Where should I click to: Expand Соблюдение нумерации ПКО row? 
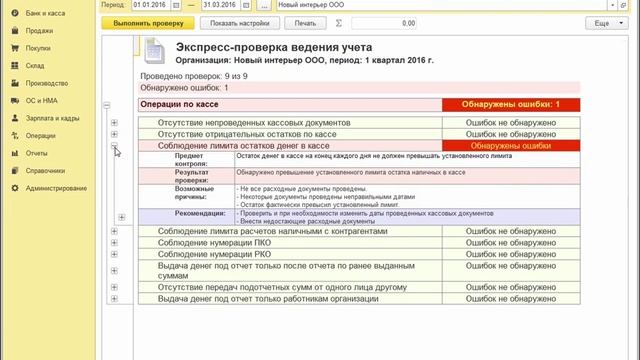pyautogui.click(x=114, y=242)
